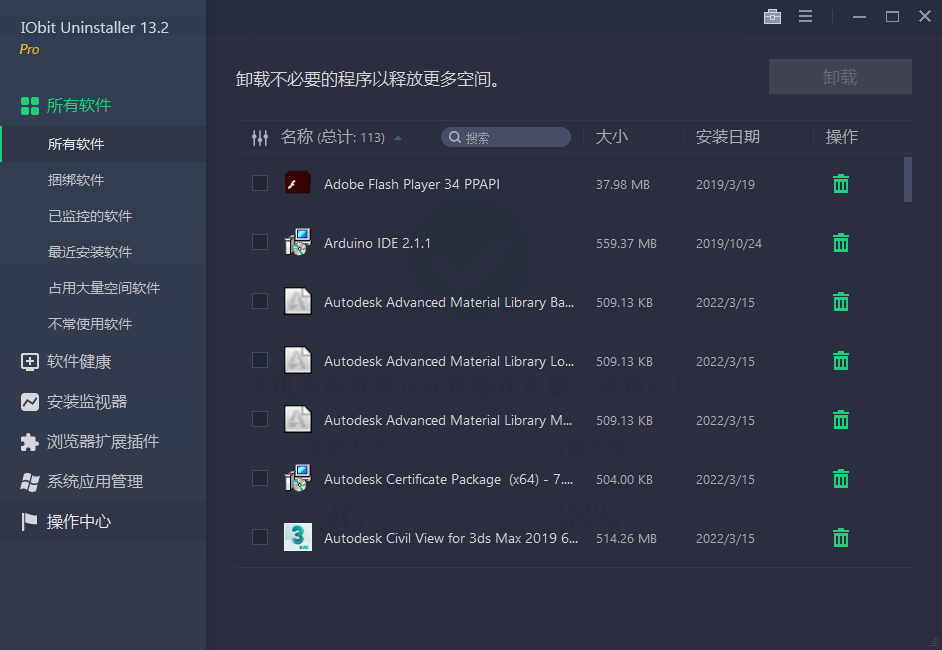
Task: Click the 安装监视器 chart icon
Action: 29,402
